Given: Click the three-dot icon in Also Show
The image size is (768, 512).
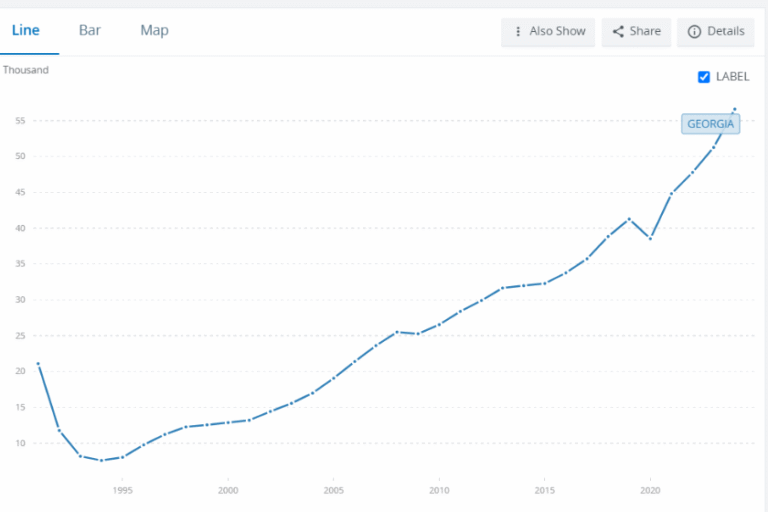Looking at the screenshot, I should tap(518, 31).
